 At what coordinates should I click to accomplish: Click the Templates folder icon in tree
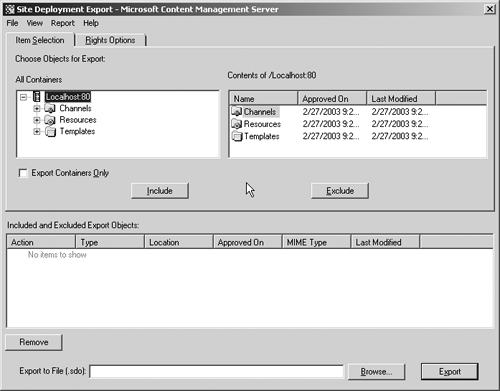tap(50, 132)
